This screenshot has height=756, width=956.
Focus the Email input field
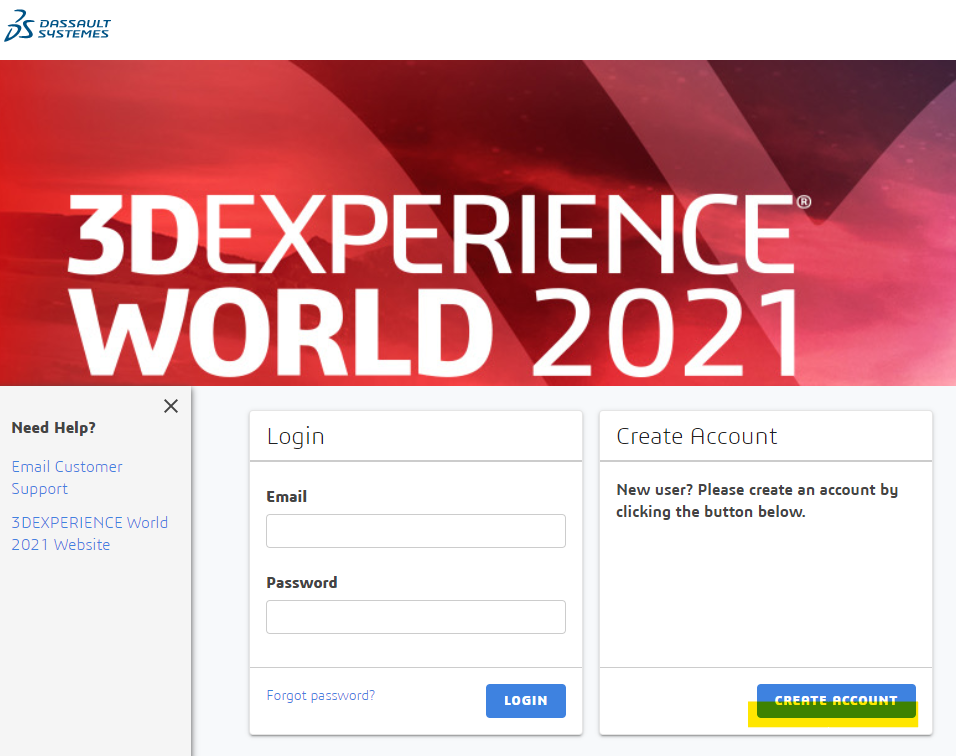[415, 531]
